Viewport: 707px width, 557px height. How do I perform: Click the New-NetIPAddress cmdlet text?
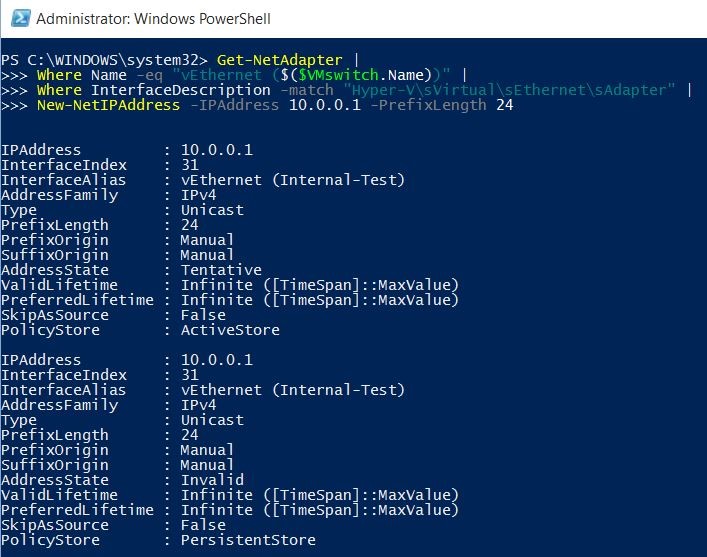[x=108, y=105]
